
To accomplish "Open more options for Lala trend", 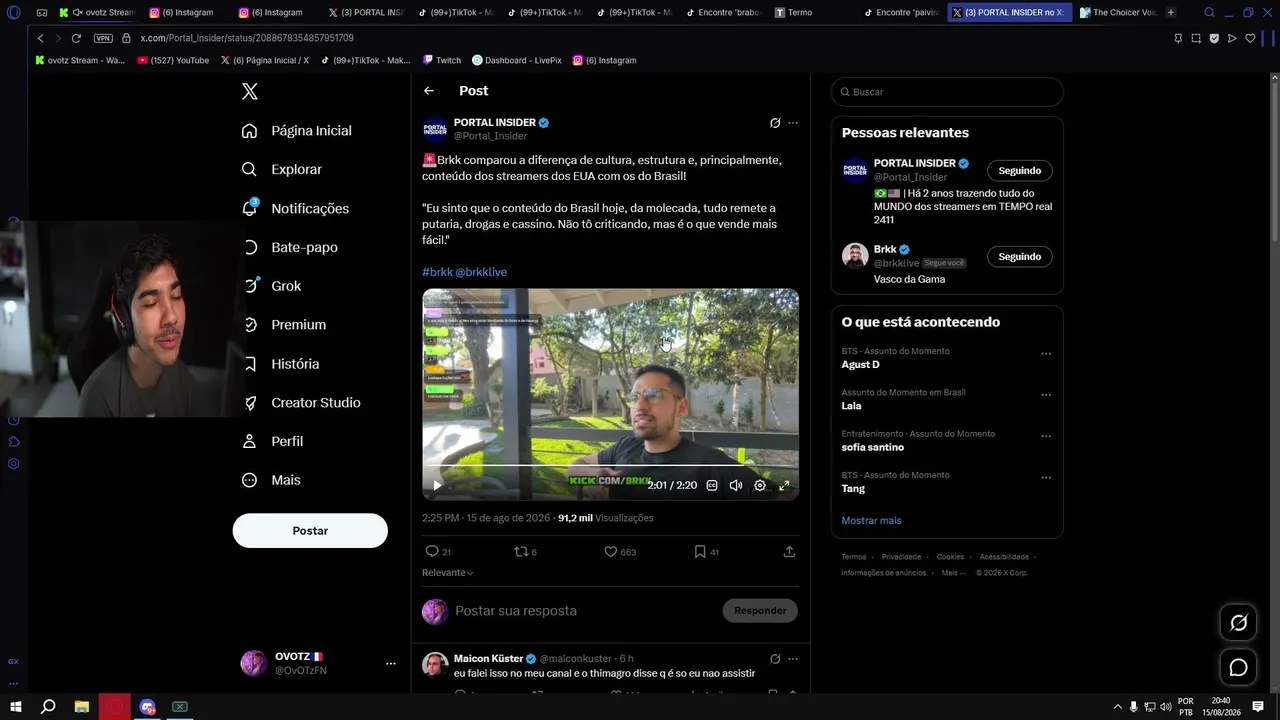I will 1046,395.
